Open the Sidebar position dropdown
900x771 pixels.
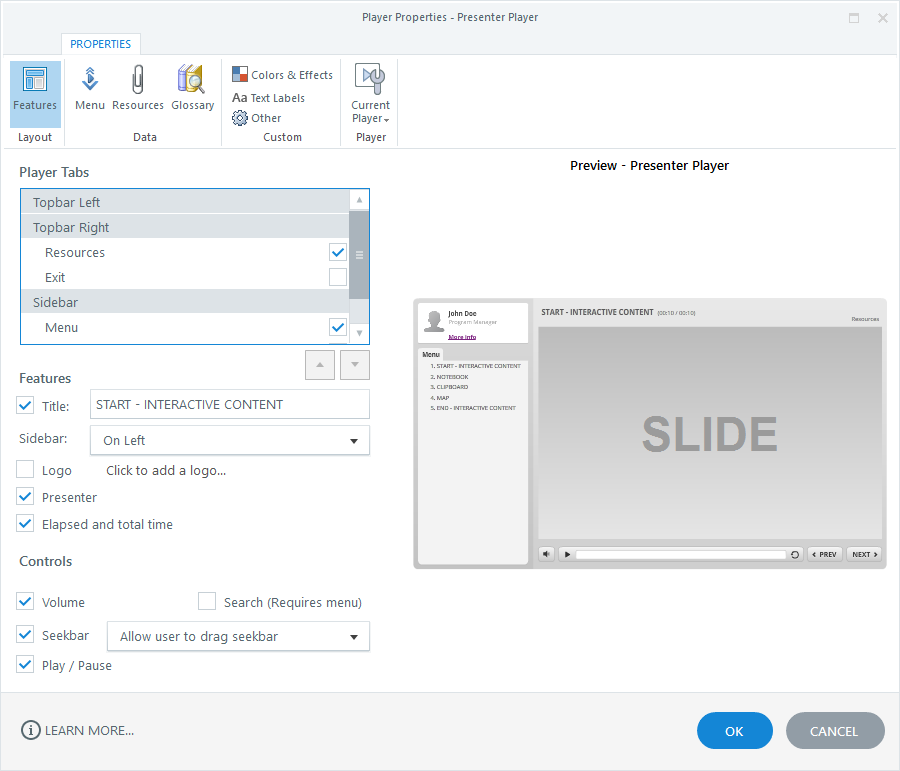pos(230,440)
